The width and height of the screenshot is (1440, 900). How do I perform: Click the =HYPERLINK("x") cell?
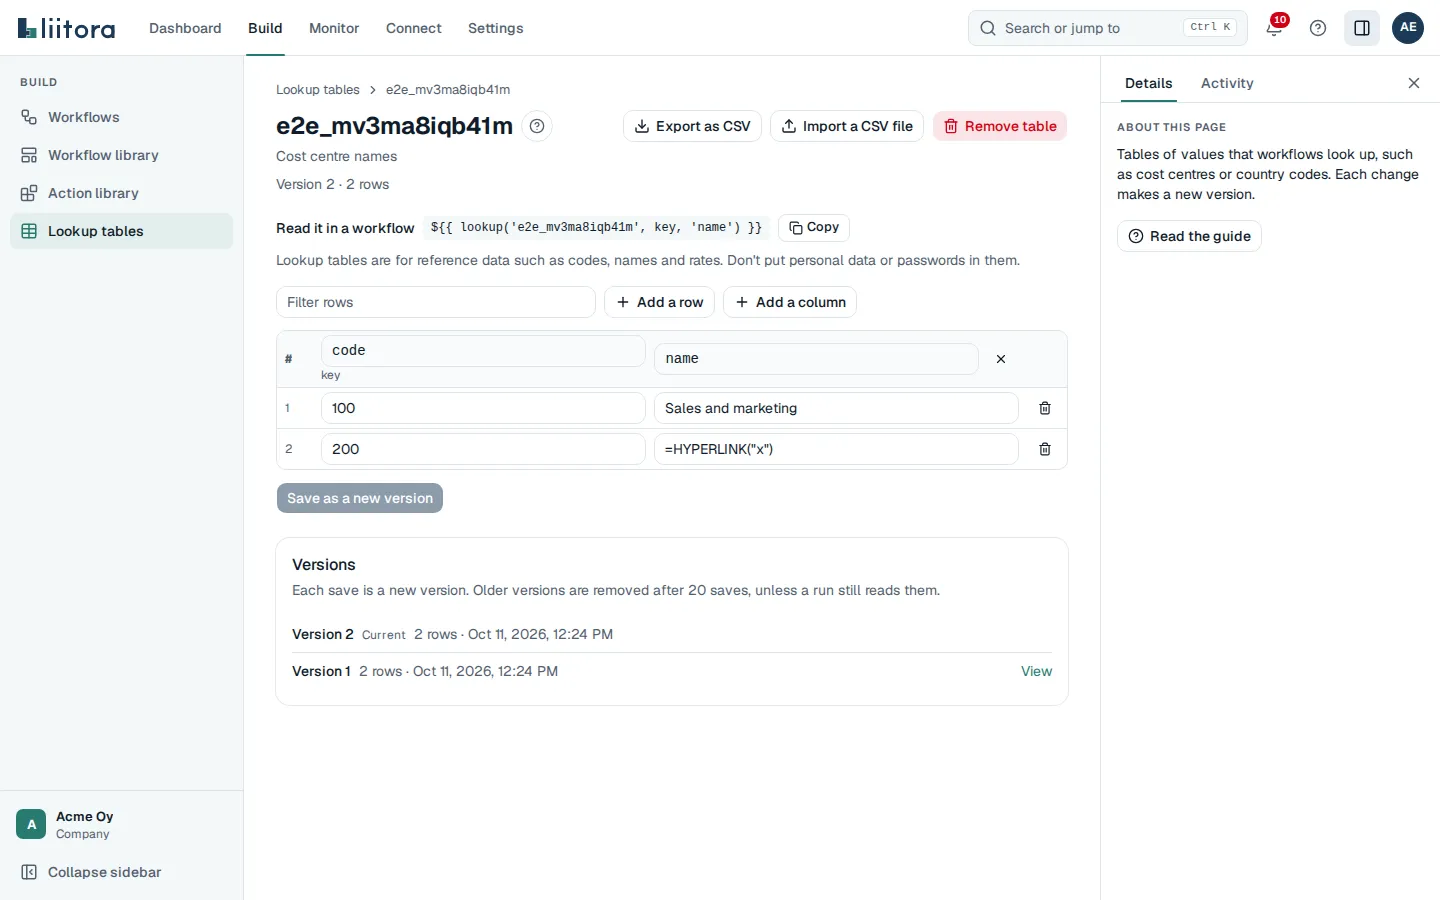(836, 449)
